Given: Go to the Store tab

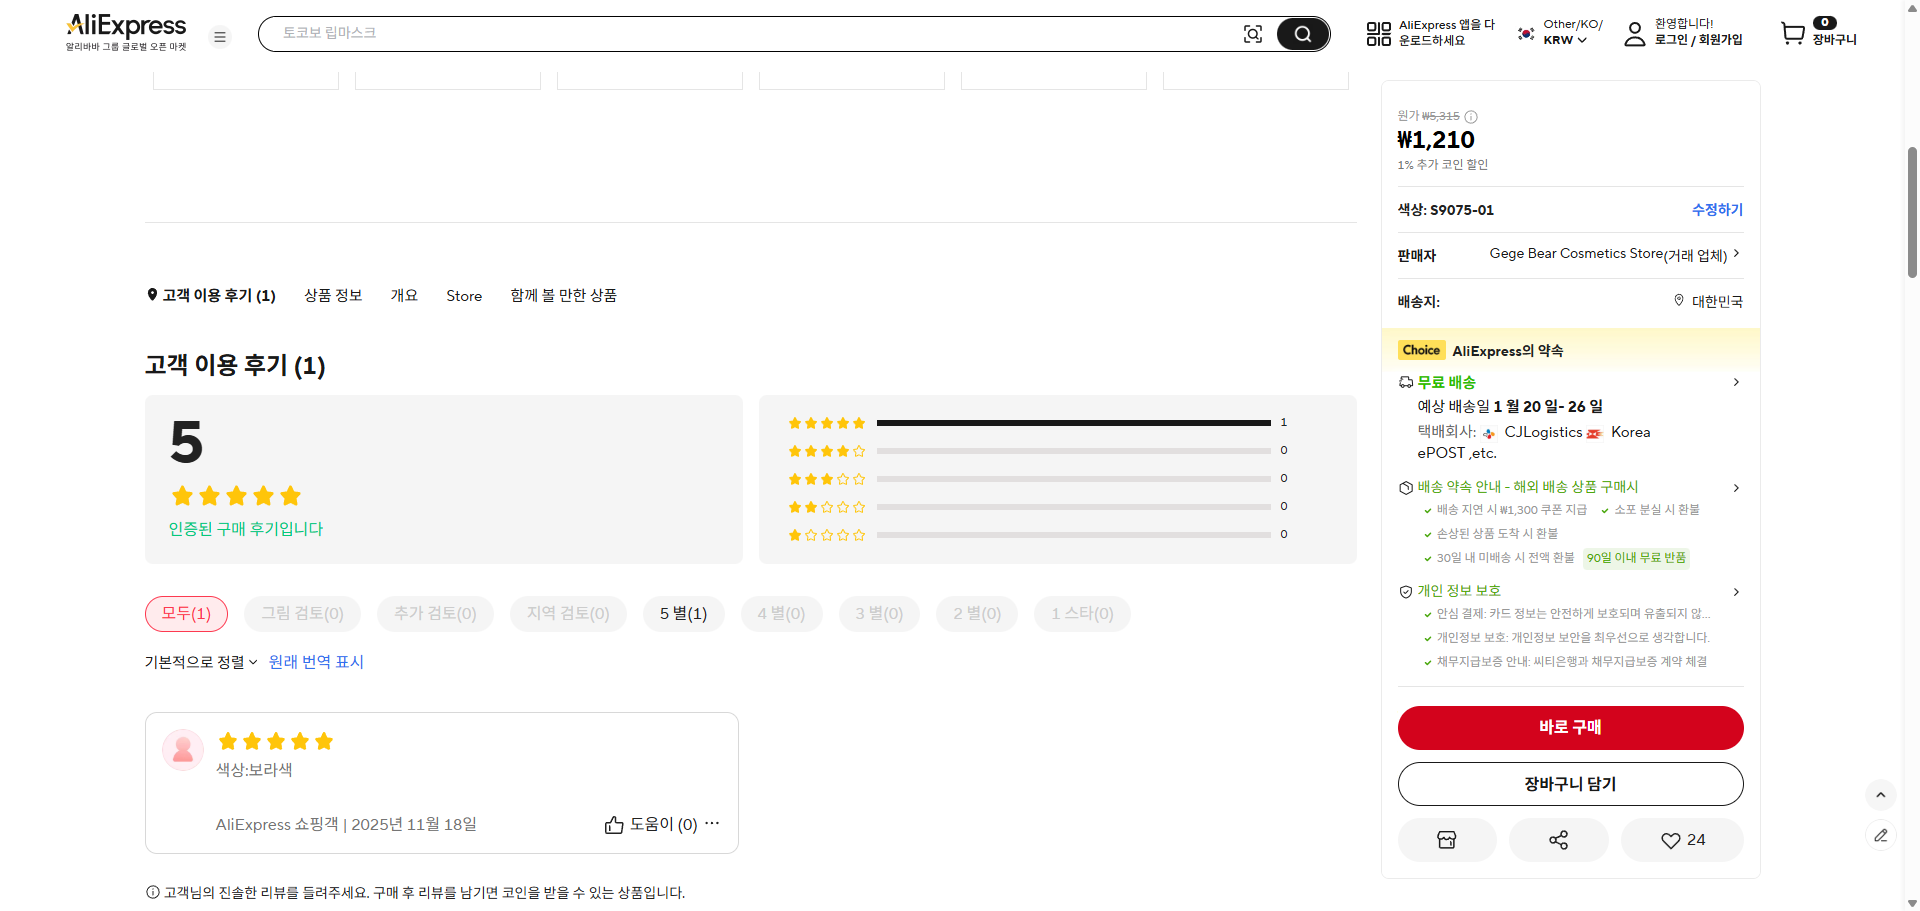Looking at the screenshot, I should point(464,295).
